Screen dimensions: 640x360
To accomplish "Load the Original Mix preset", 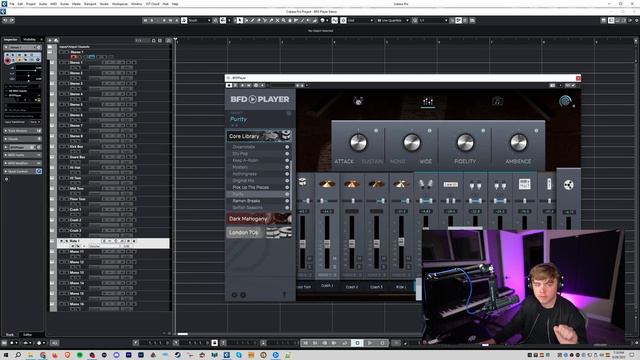I will (x=243, y=180).
